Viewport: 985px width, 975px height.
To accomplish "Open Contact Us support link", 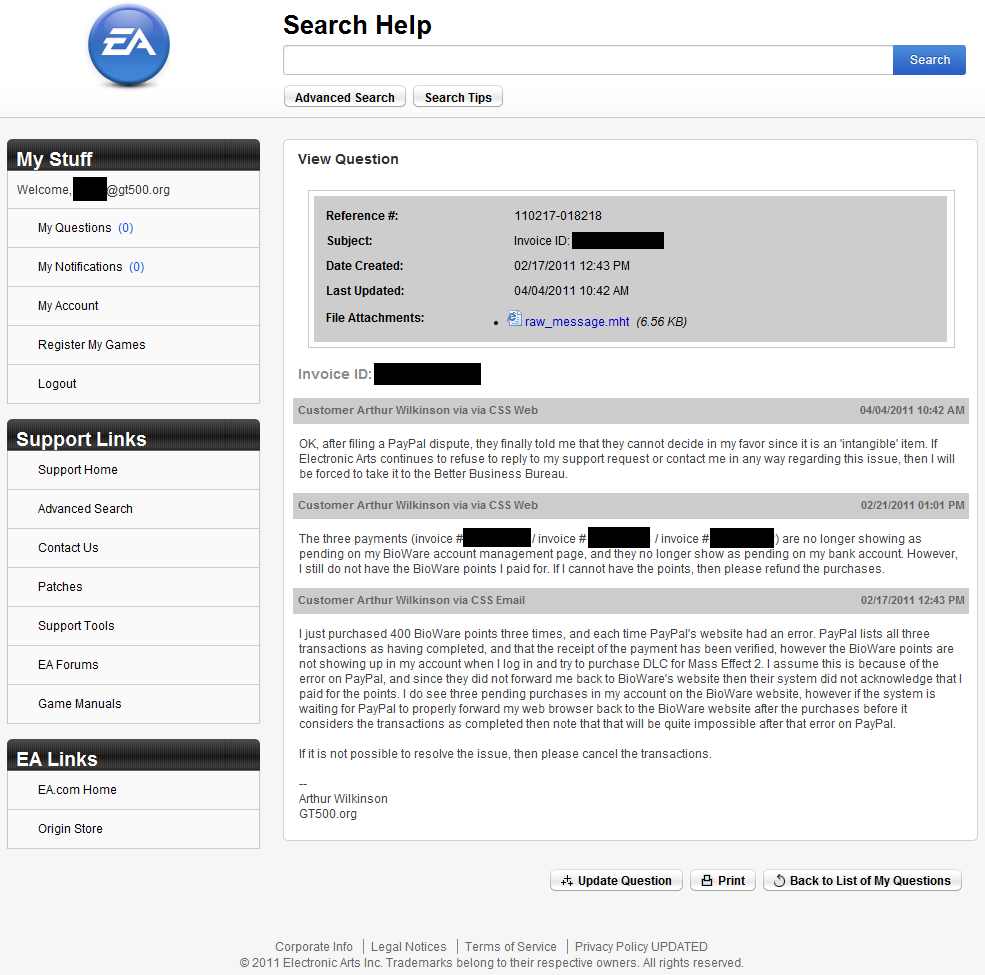I will 68,548.
